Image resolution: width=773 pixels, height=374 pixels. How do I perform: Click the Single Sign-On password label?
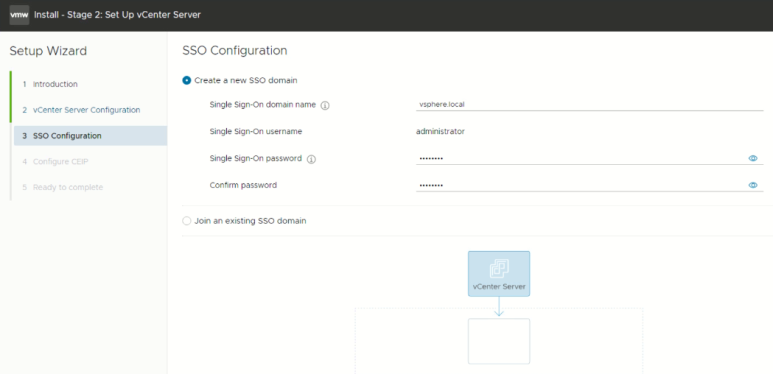[256, 158]
